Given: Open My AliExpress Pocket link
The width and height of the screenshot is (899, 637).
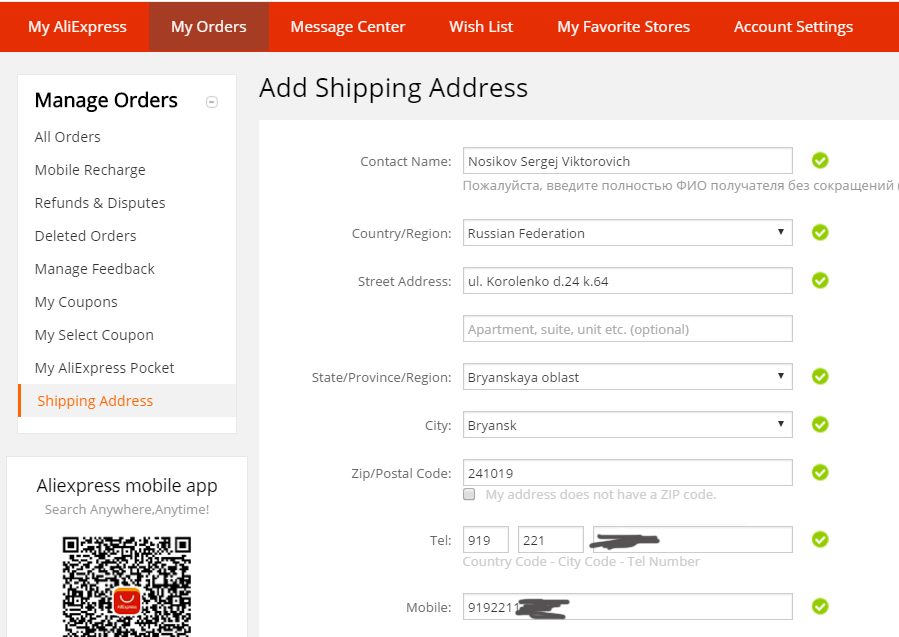Looking at the screenshot, I should click(104, 368).
